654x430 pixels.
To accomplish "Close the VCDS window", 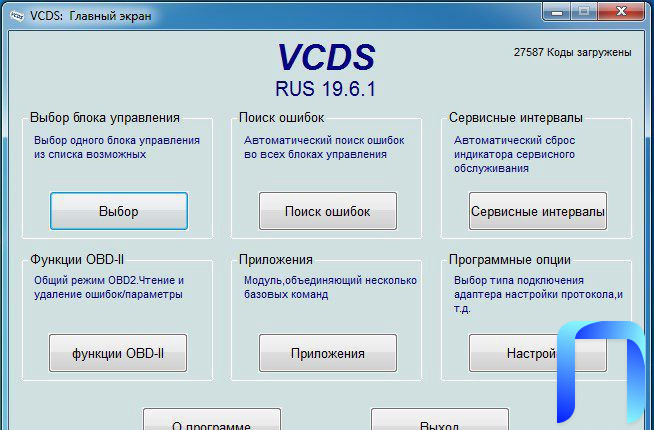I will coord(621,12).
